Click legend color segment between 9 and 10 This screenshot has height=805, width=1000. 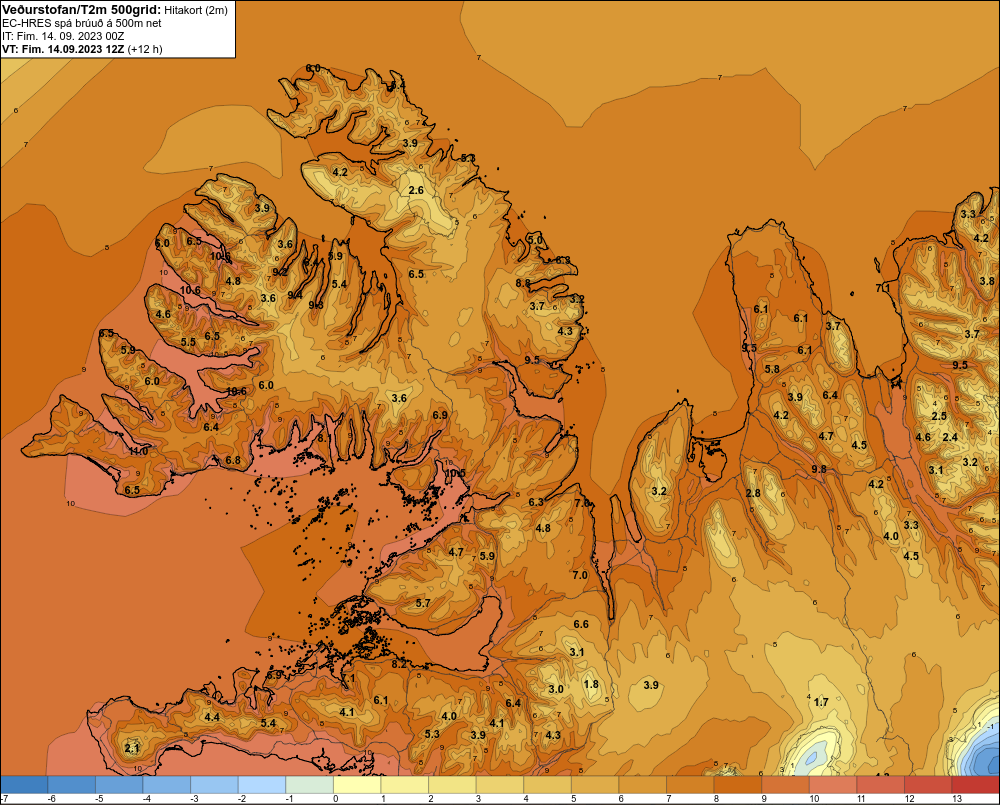coord(785,785)
